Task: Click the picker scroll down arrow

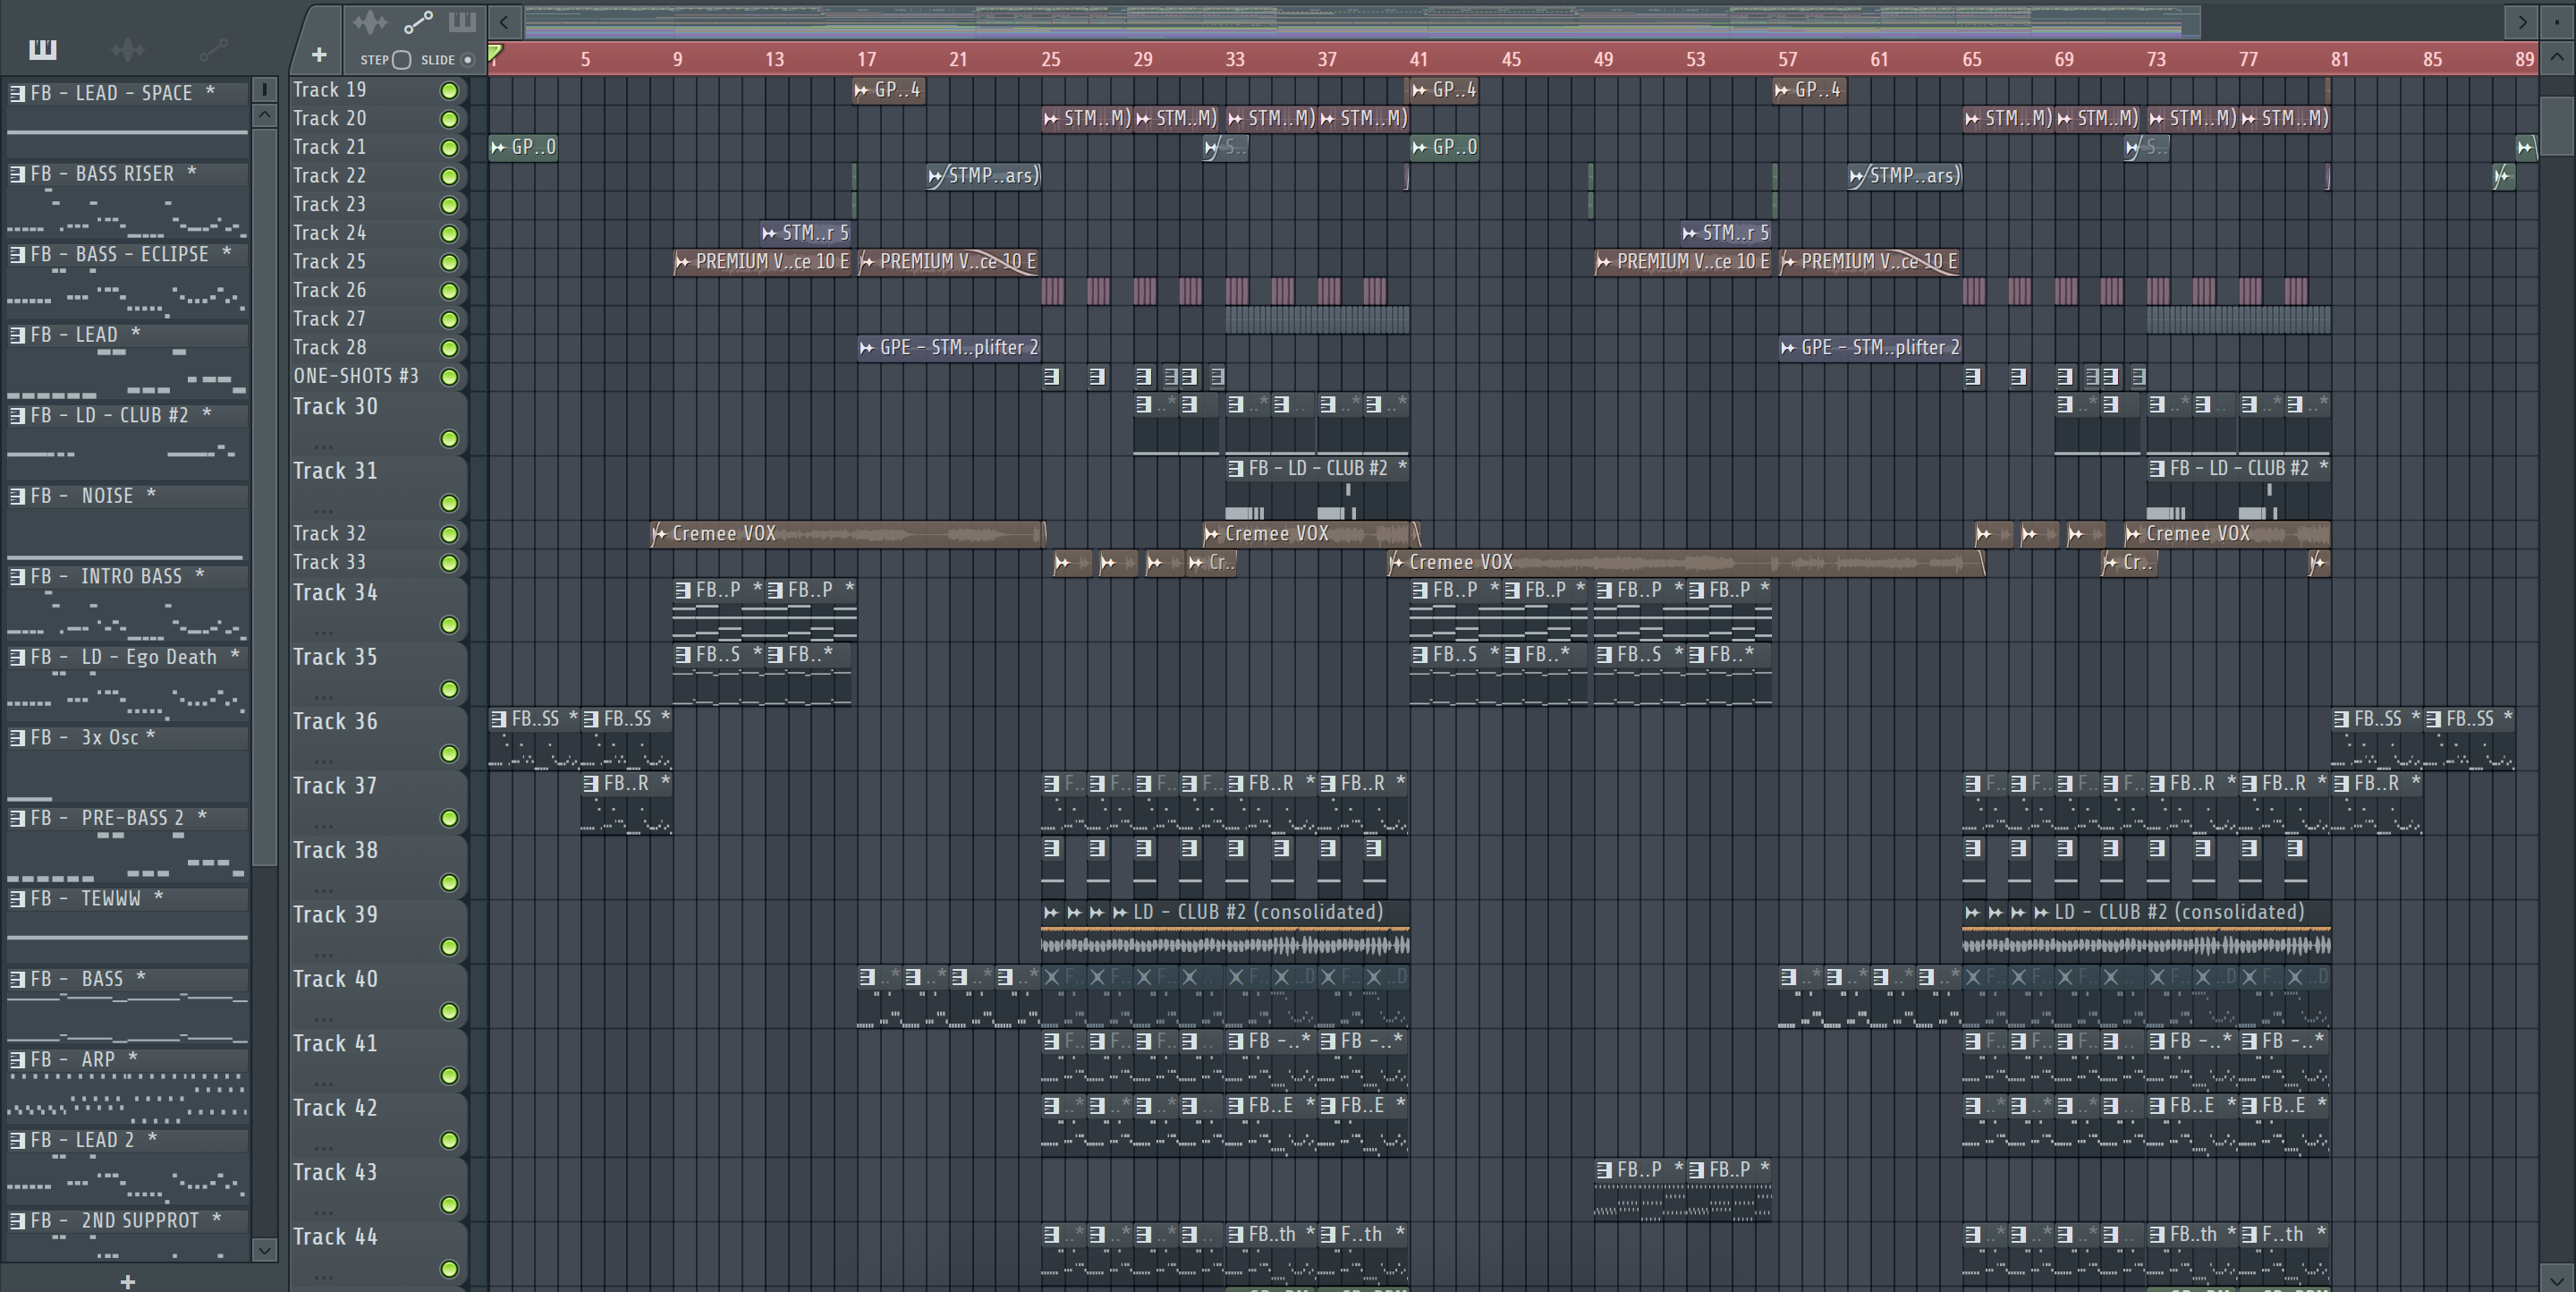Action: [264, 1249]
